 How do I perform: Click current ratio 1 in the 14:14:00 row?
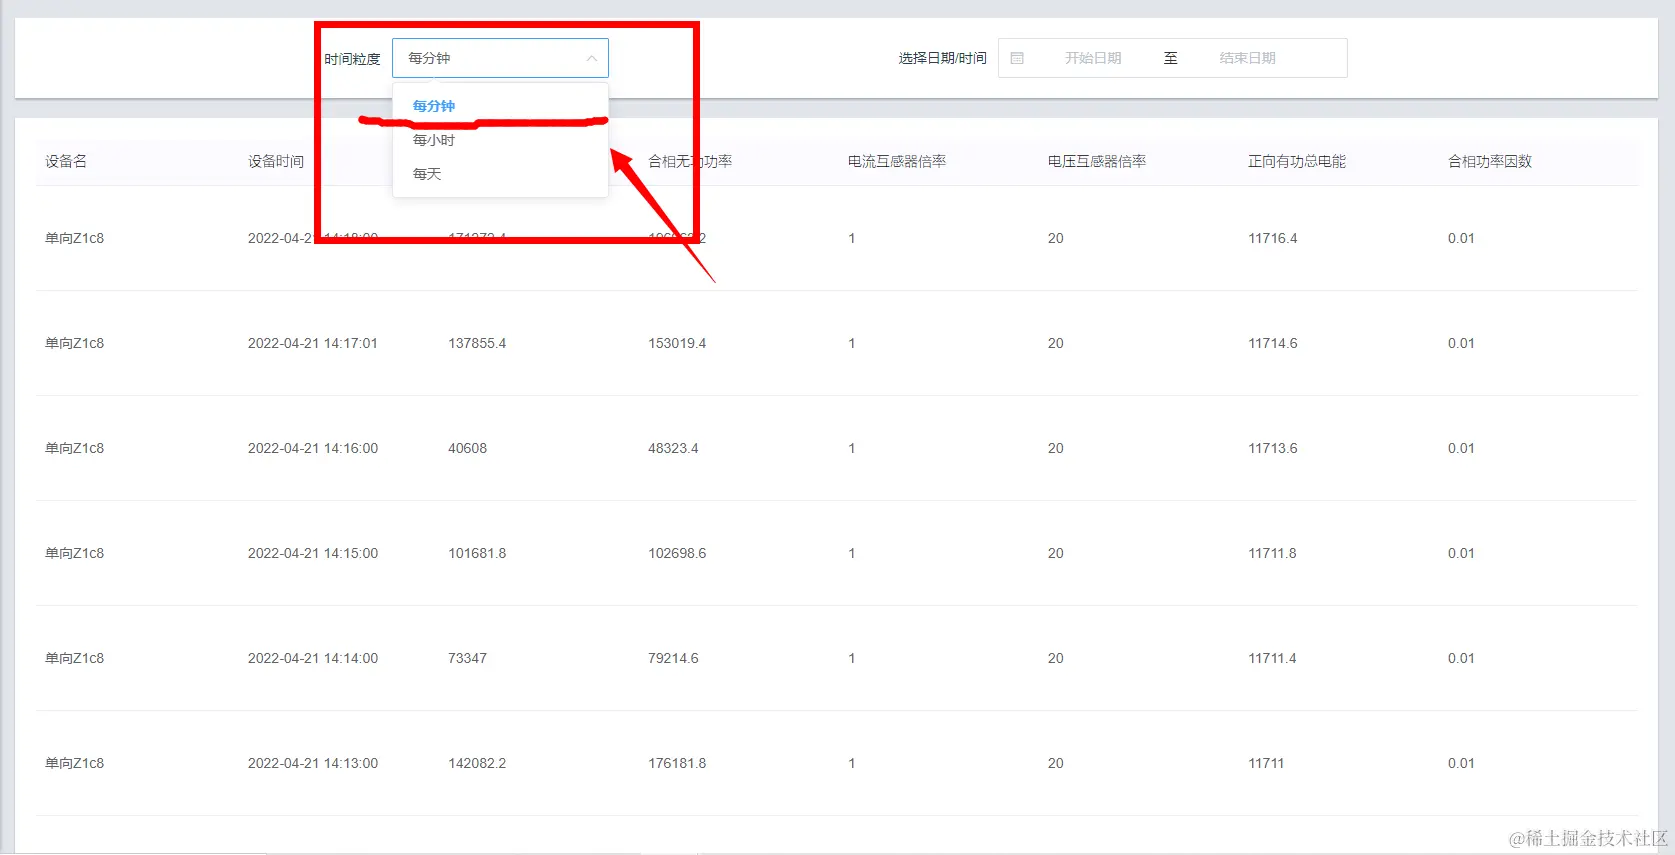(x=852, y=658)
